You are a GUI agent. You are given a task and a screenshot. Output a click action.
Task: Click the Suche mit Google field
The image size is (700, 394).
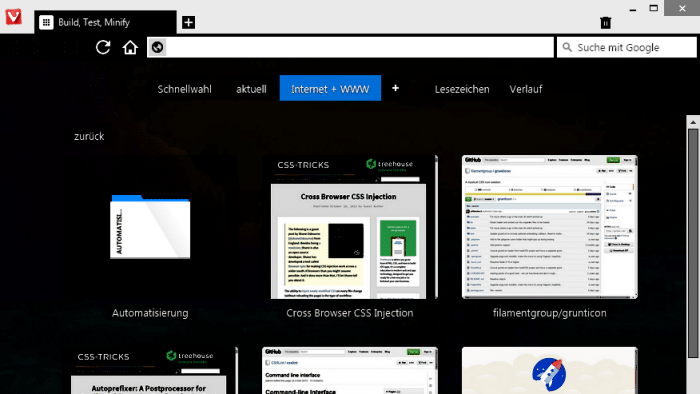coord(626,47)
